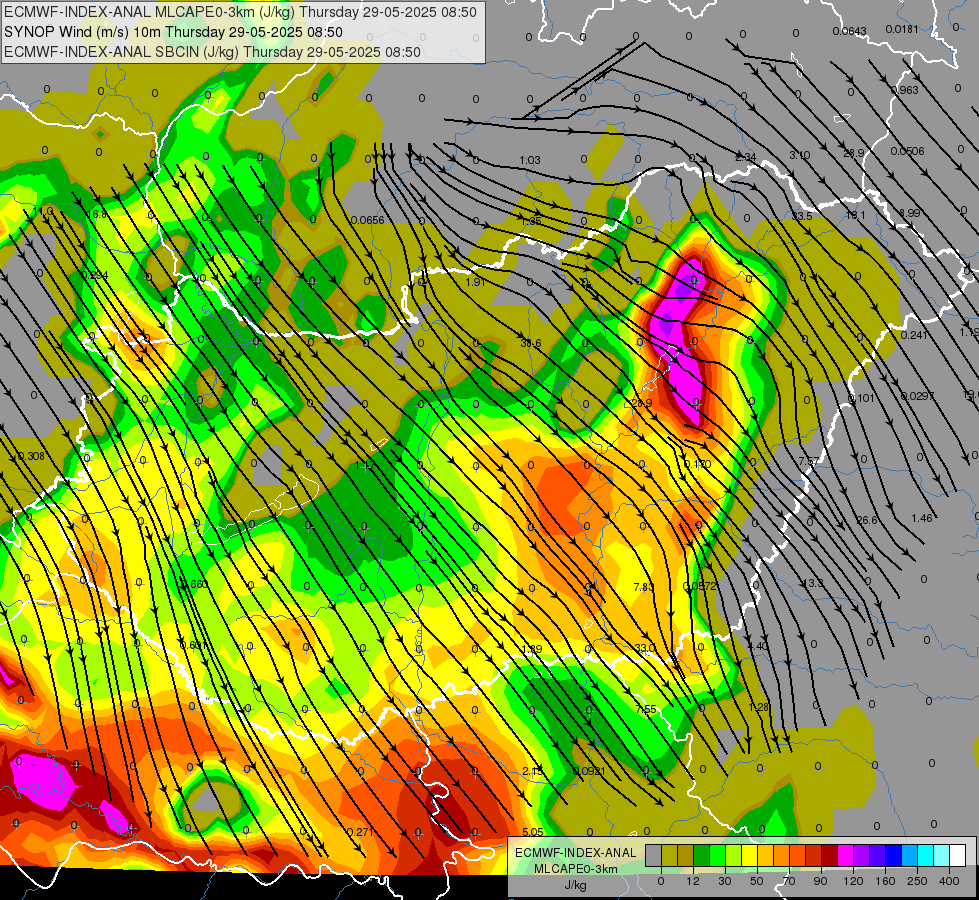The height and width of the screenshot is (900, 979).
Task: Pick the yellow-green legend swatch near 30
Action: pos(734,856)
